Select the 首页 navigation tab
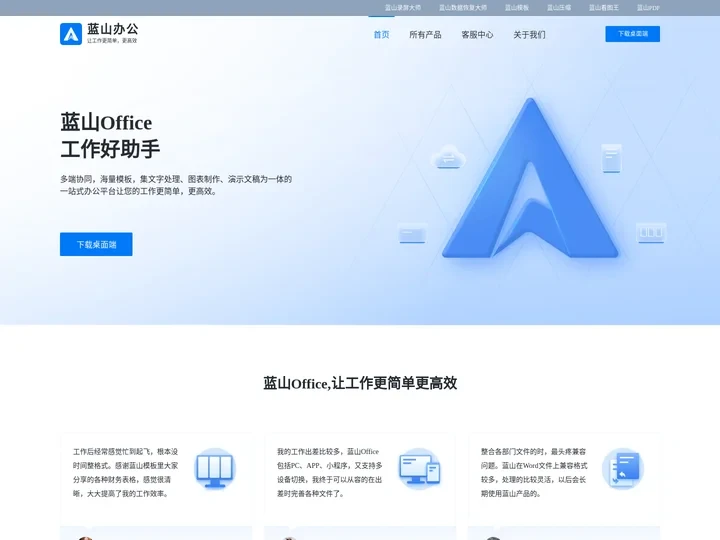Screen dimensions: 720x540 click(x=381, y=34)
